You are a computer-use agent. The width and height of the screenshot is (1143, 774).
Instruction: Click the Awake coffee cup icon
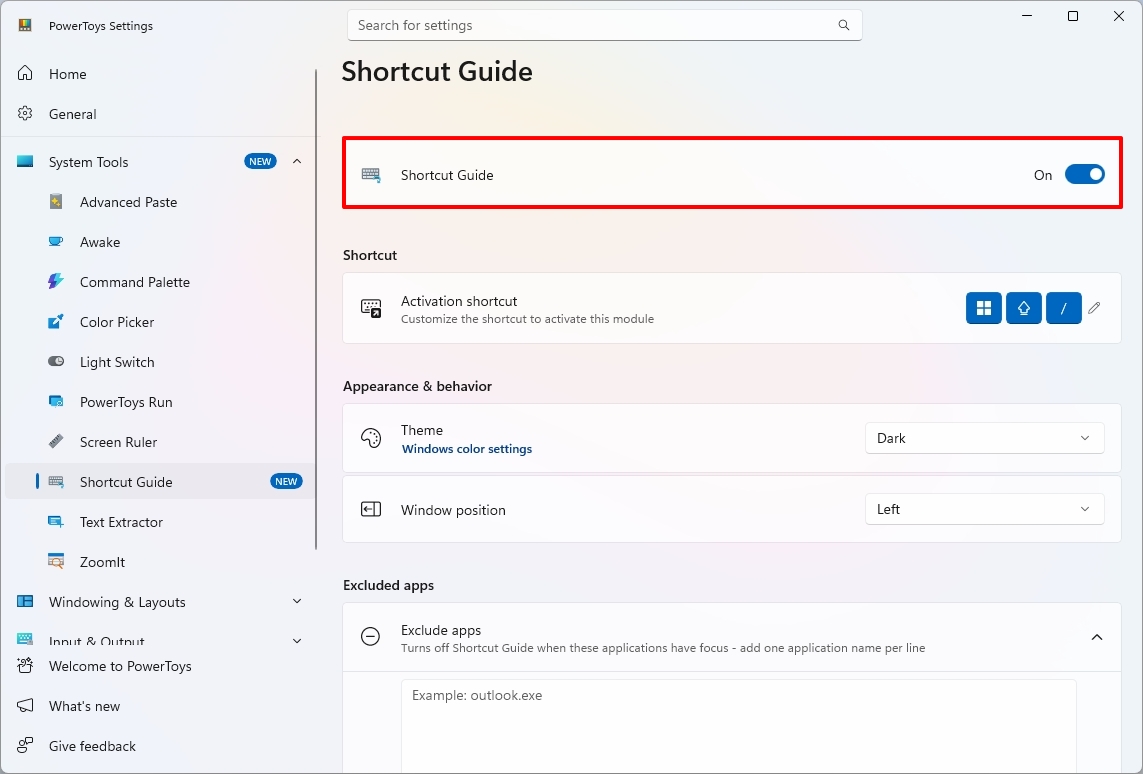[x=56, y=242]
